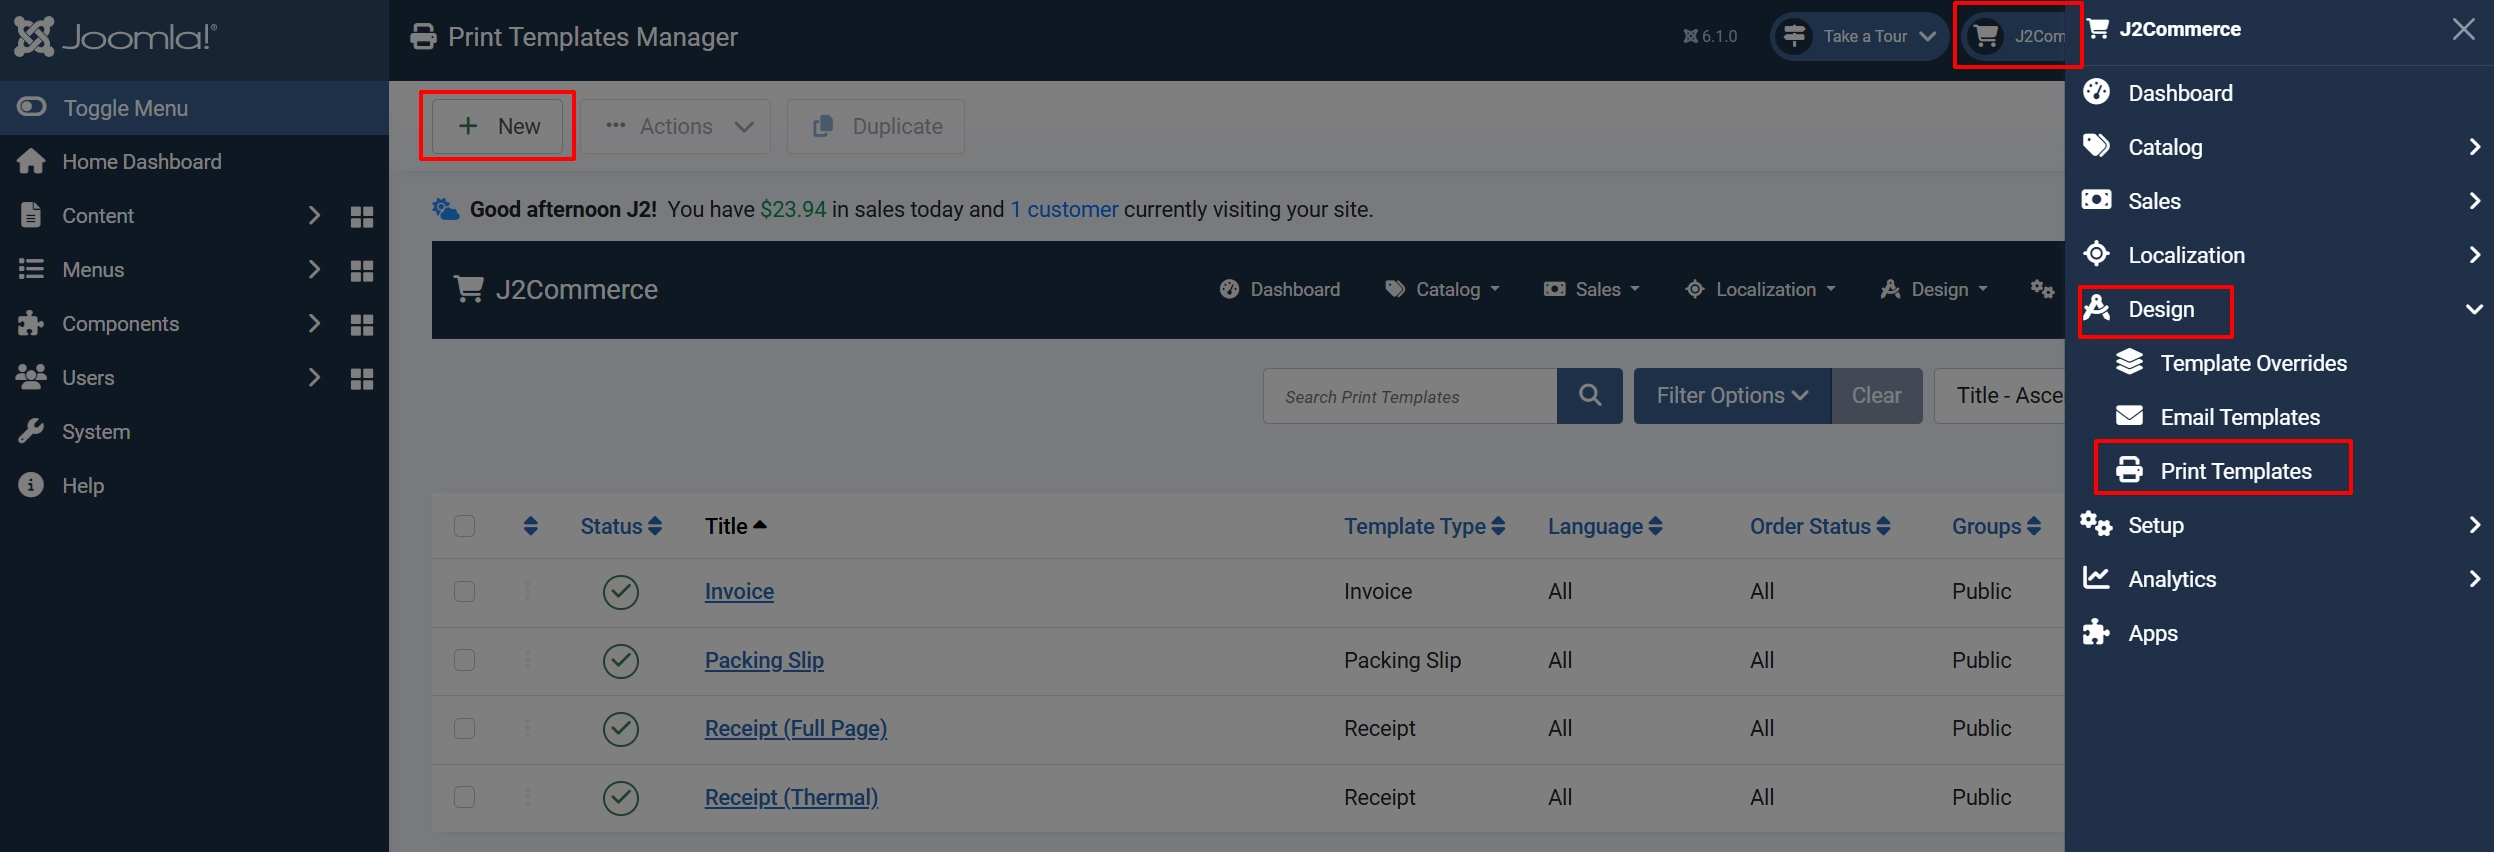The height and width of the screenshot is (852, 2494).
Task: Open the Localization navbar dropdown
Action: coord(1760,289)
